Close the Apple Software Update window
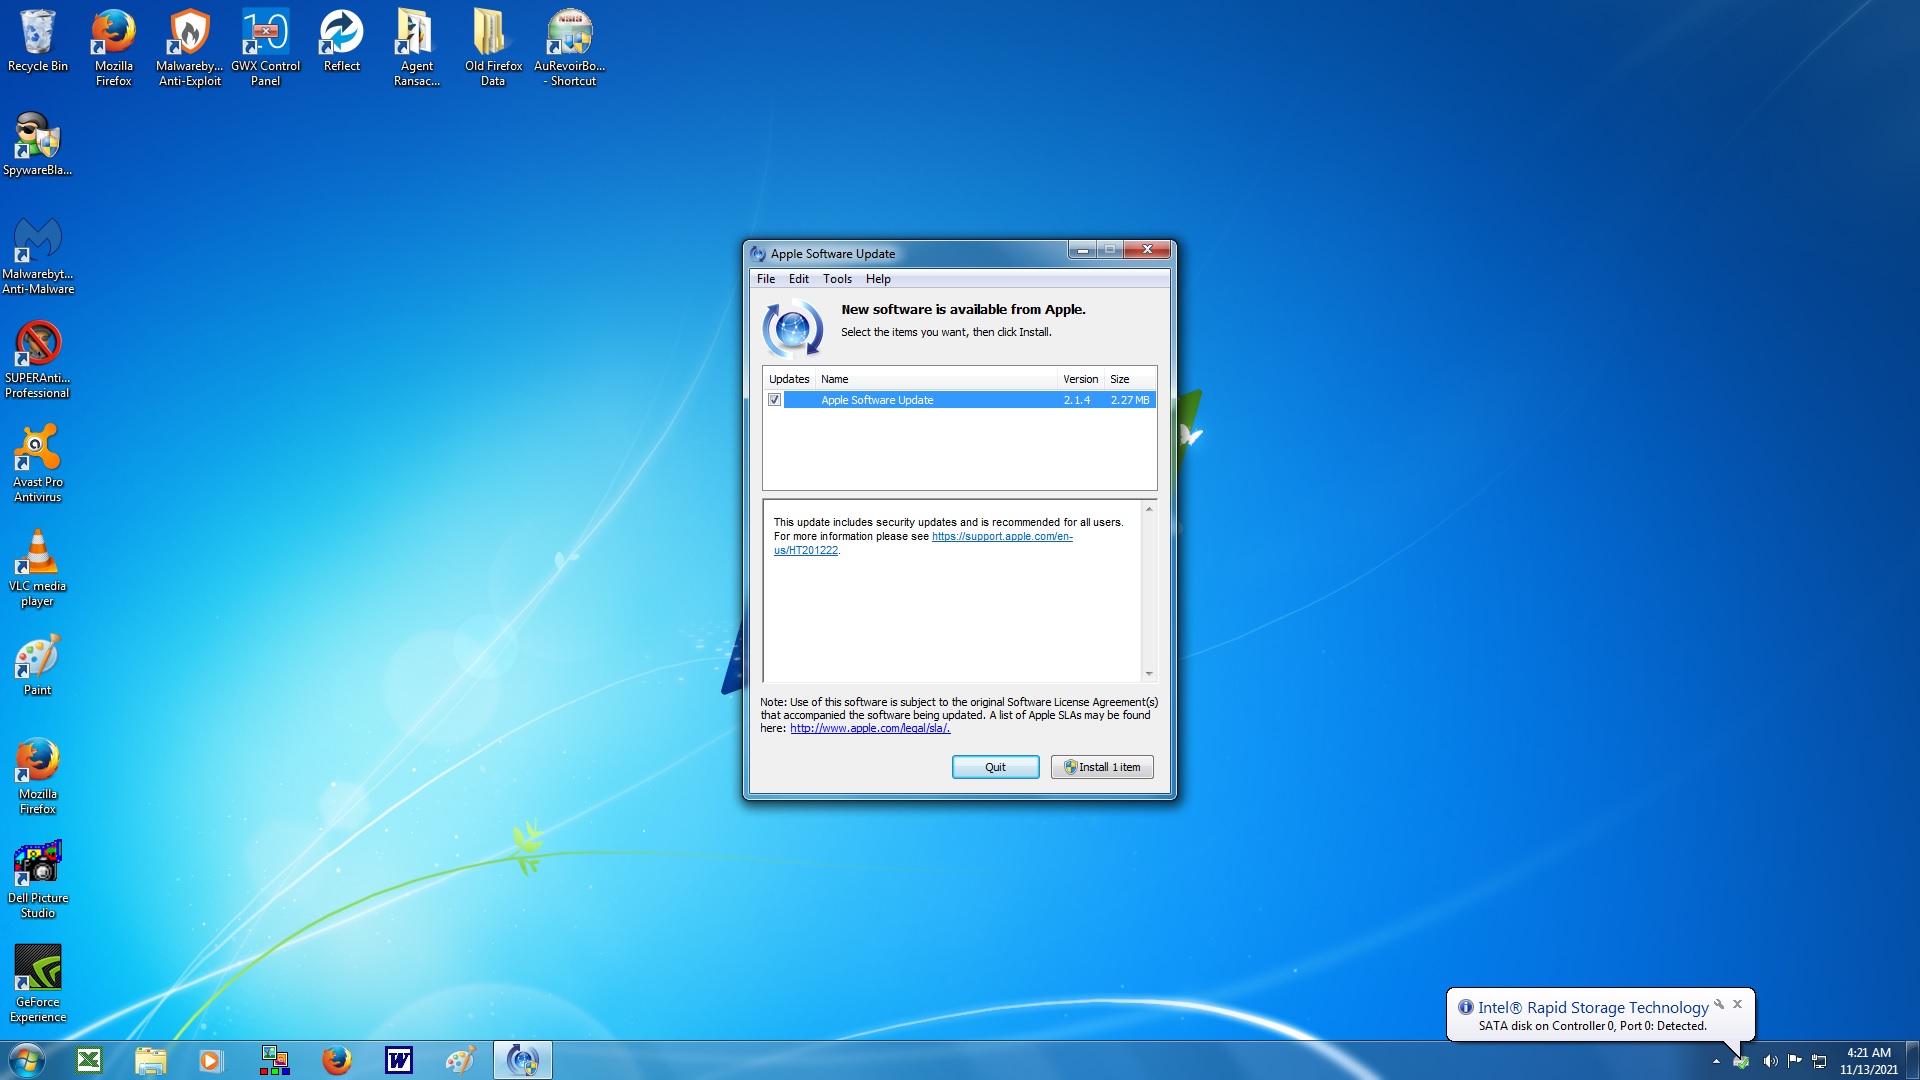Image resolution: width=1920 pixels, height=1080 pixels. (1147, 250)
